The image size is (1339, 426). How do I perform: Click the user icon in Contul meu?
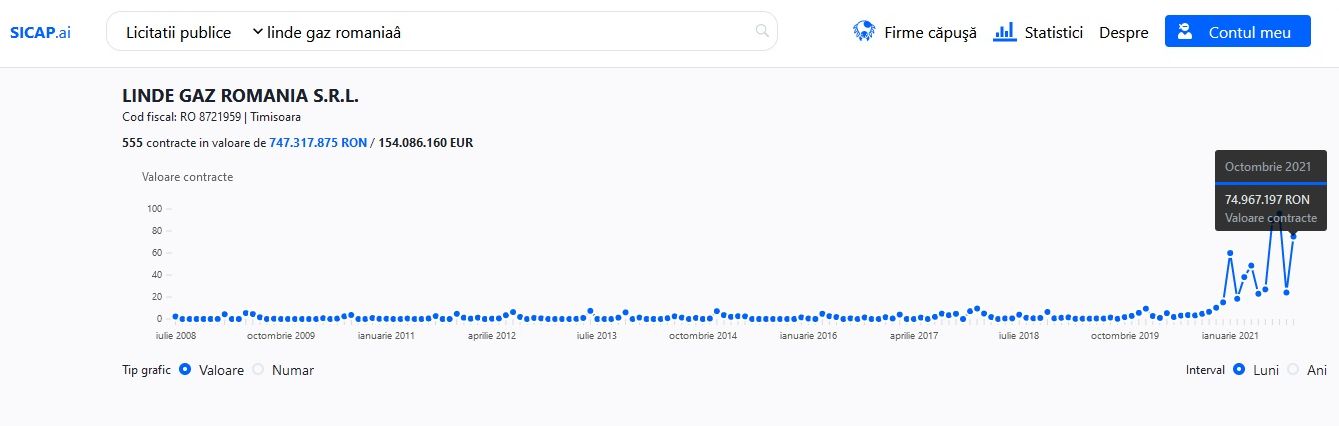(1186, 31)
